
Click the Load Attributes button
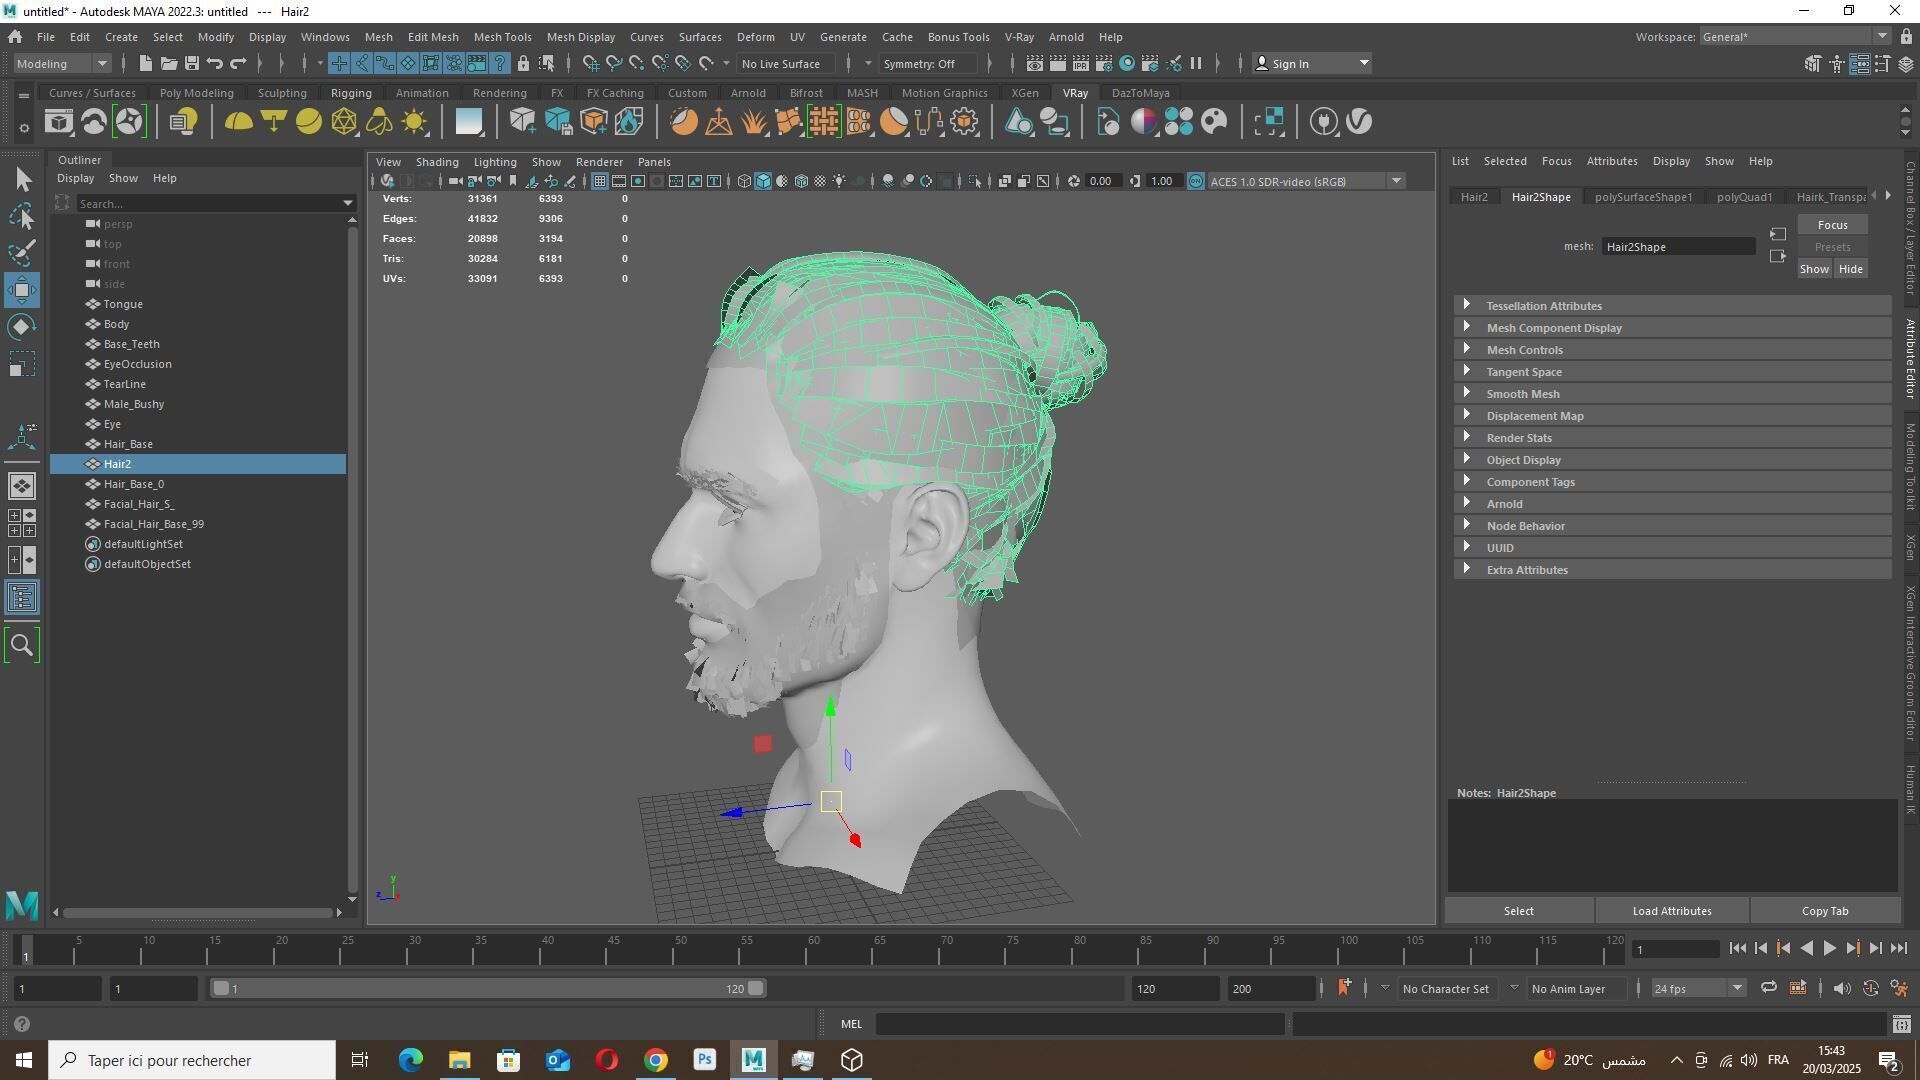click(x=1672, y=911)
